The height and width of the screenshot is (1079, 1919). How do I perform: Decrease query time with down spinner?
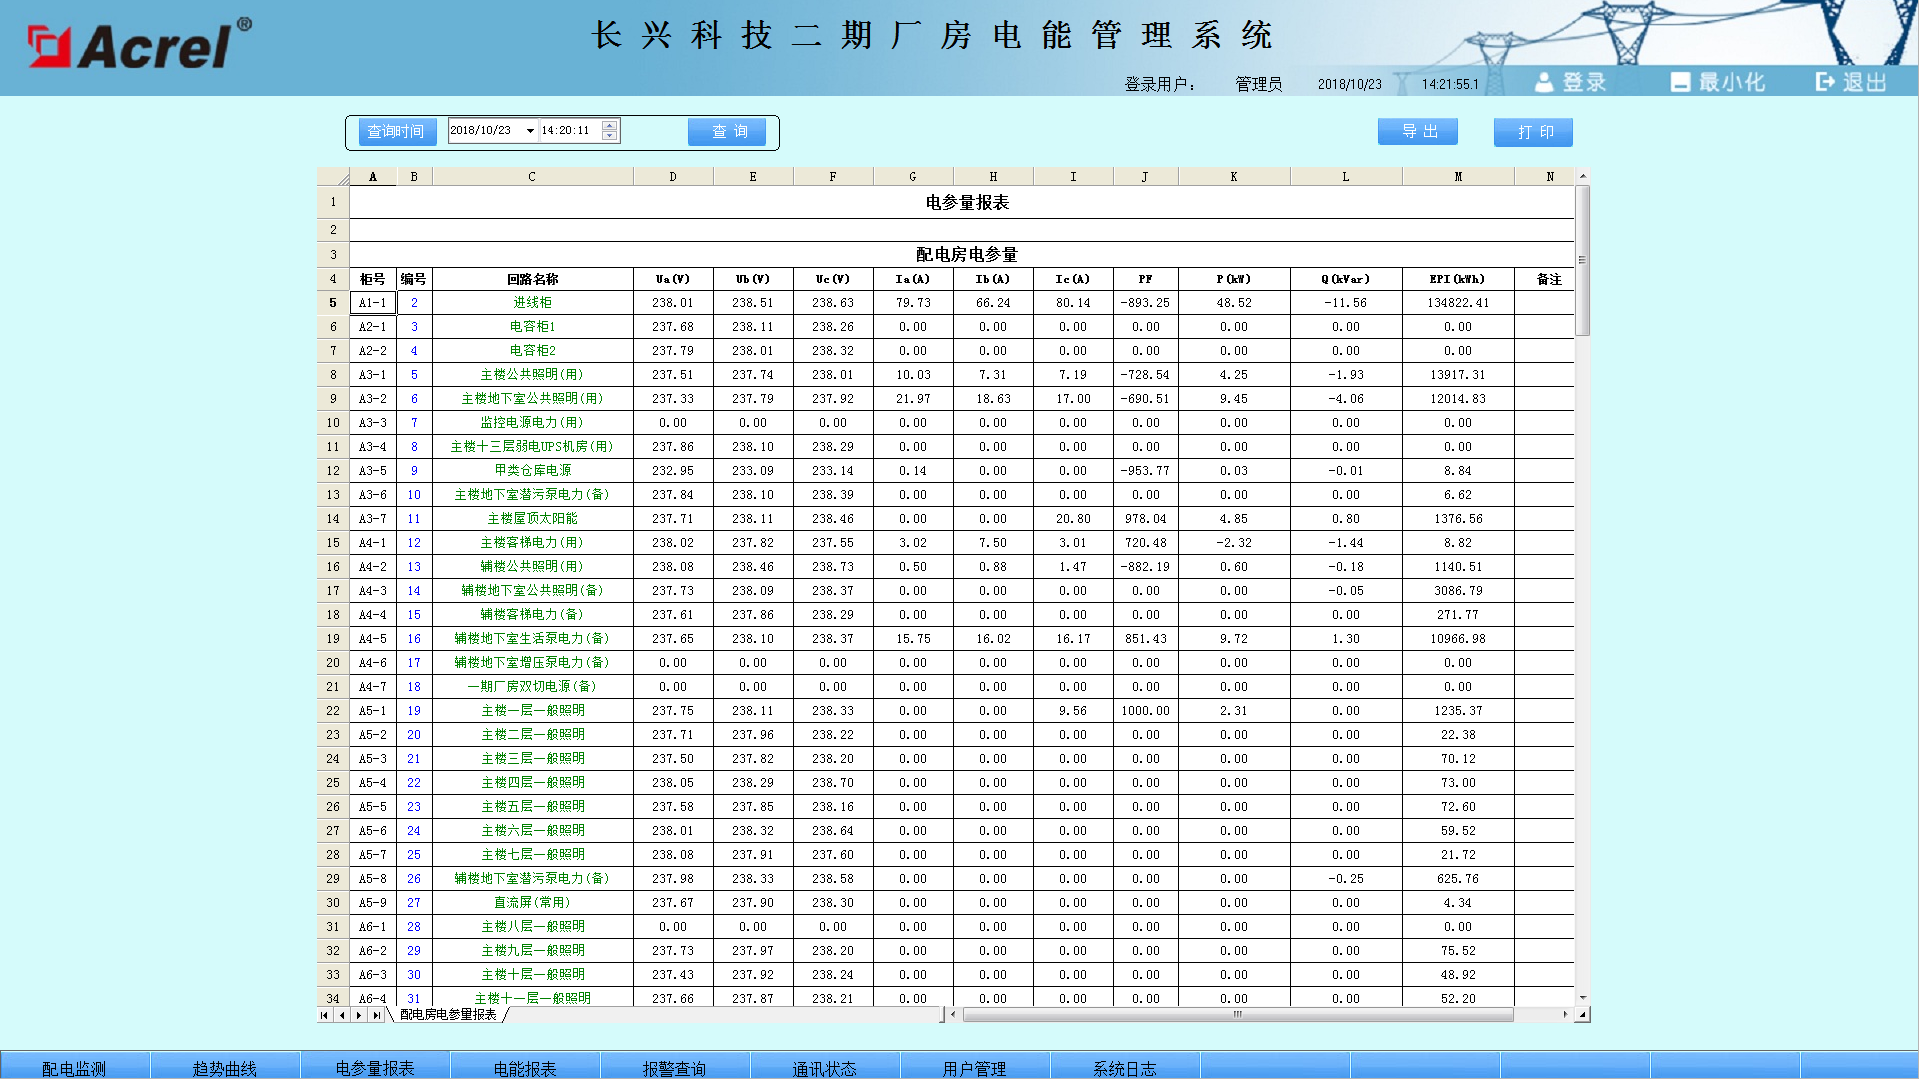[609, 136]
